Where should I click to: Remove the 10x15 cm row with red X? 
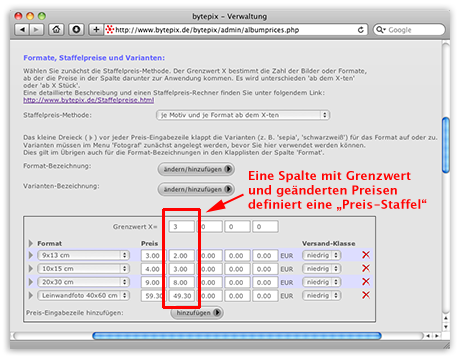(366, 268)
